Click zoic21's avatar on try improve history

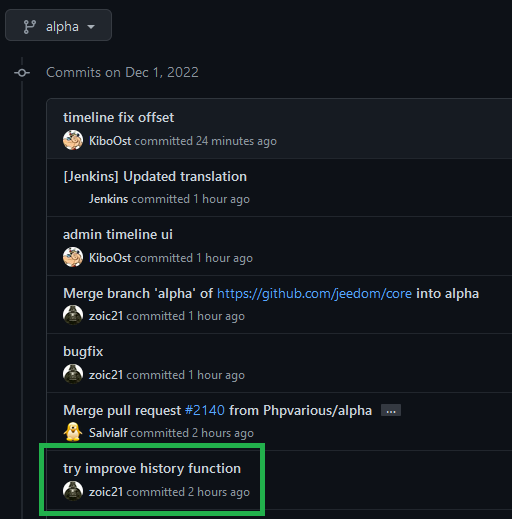pos(73,491)
